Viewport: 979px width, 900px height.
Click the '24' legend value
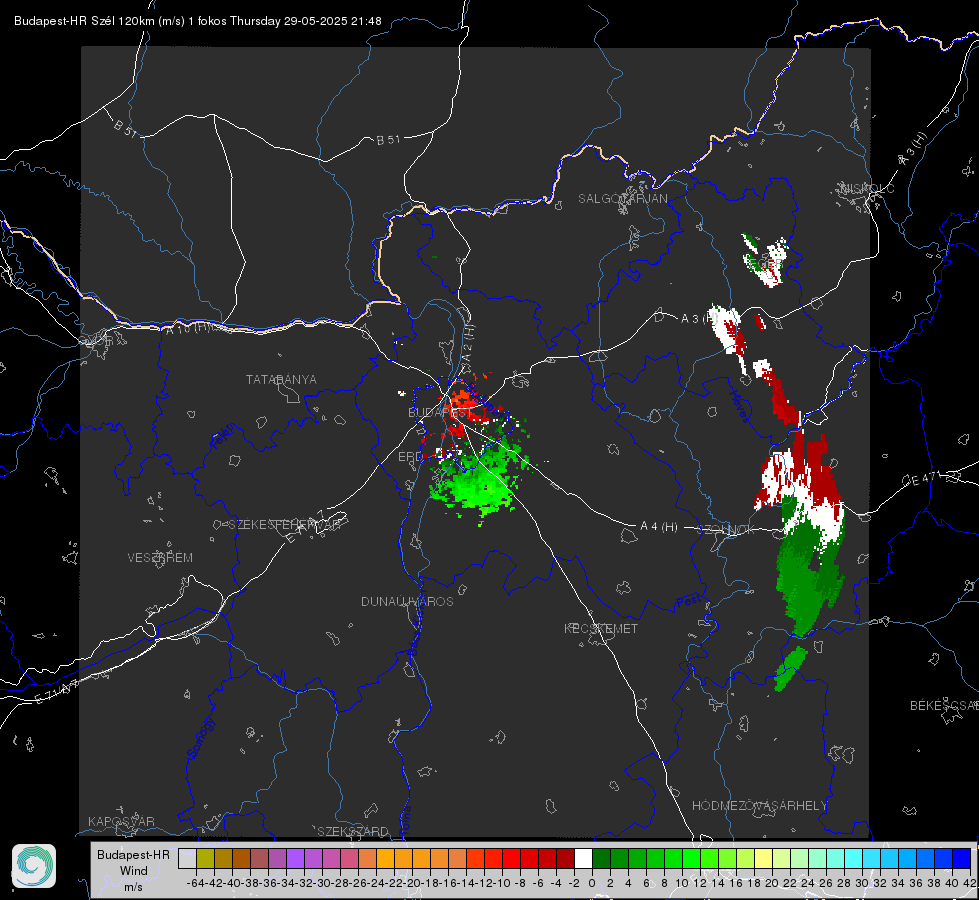[808, 883]
